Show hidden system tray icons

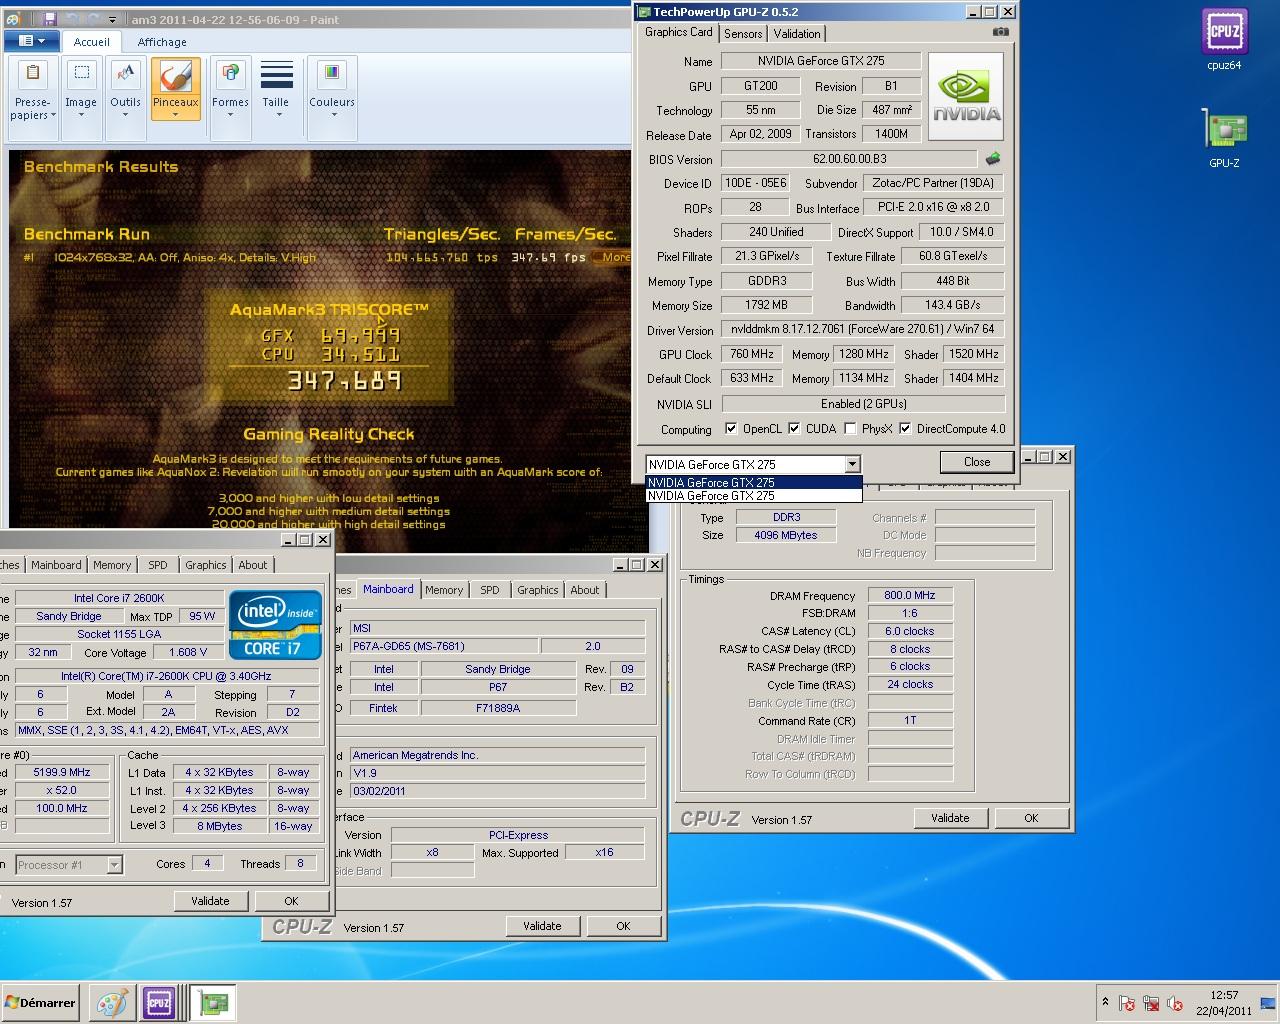(1105, 1002)
